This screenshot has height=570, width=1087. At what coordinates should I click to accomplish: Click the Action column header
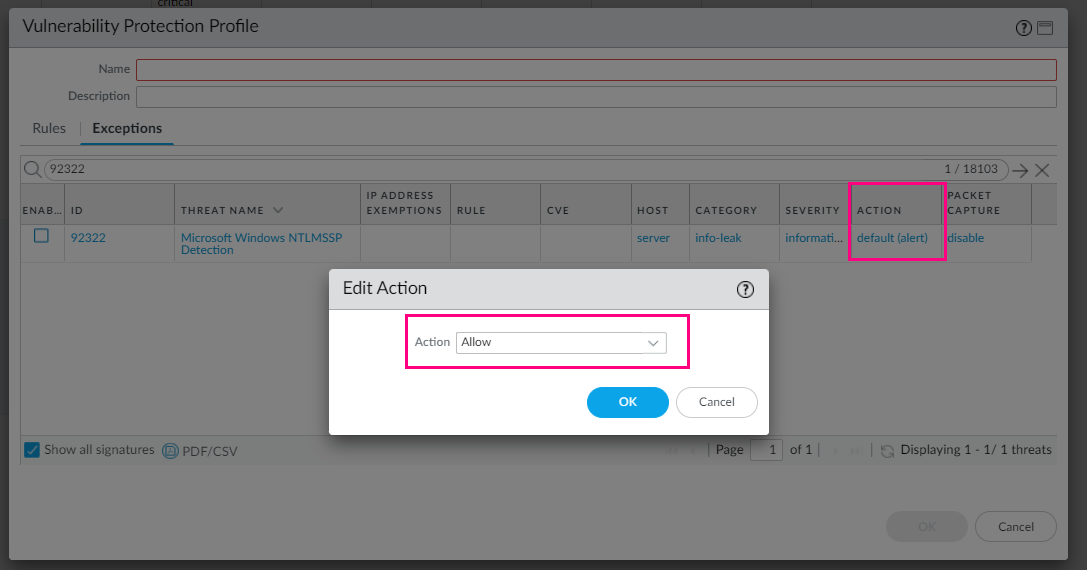[x=896, y=204]
